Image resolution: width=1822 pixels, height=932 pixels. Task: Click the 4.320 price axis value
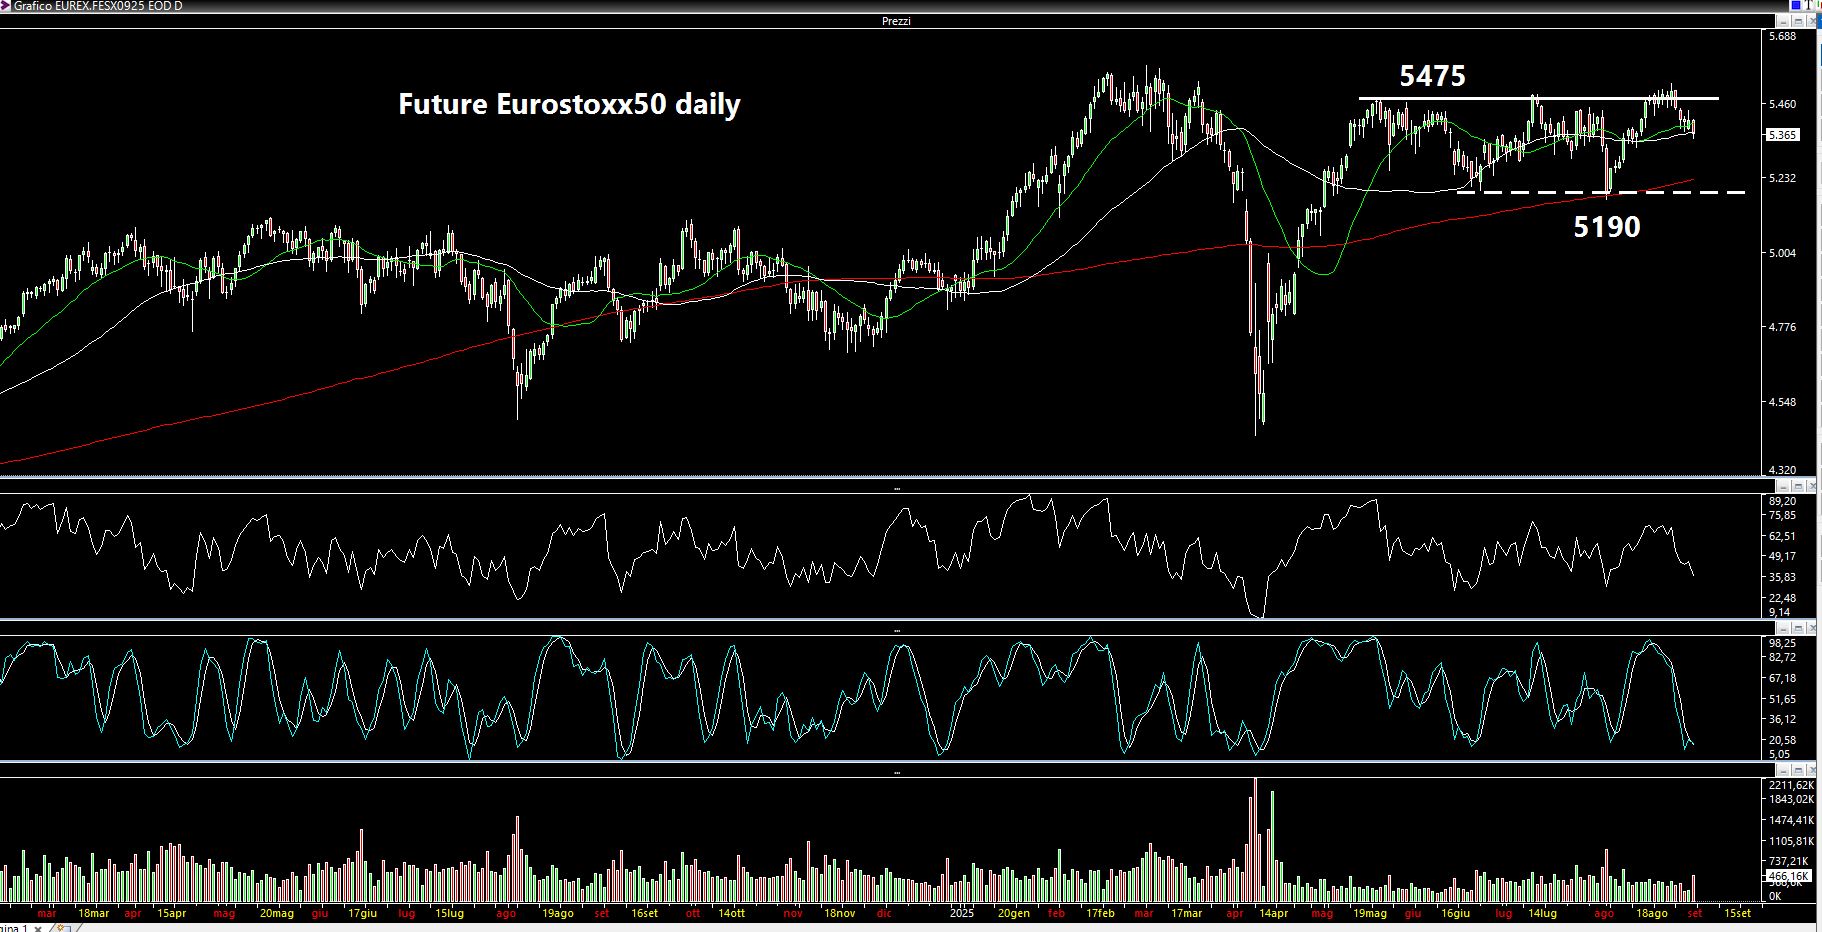point(1782,469)
